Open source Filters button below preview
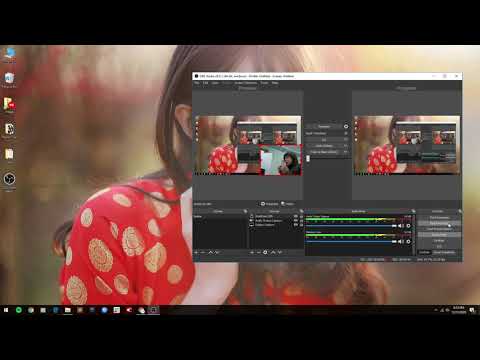 [288, 204]
